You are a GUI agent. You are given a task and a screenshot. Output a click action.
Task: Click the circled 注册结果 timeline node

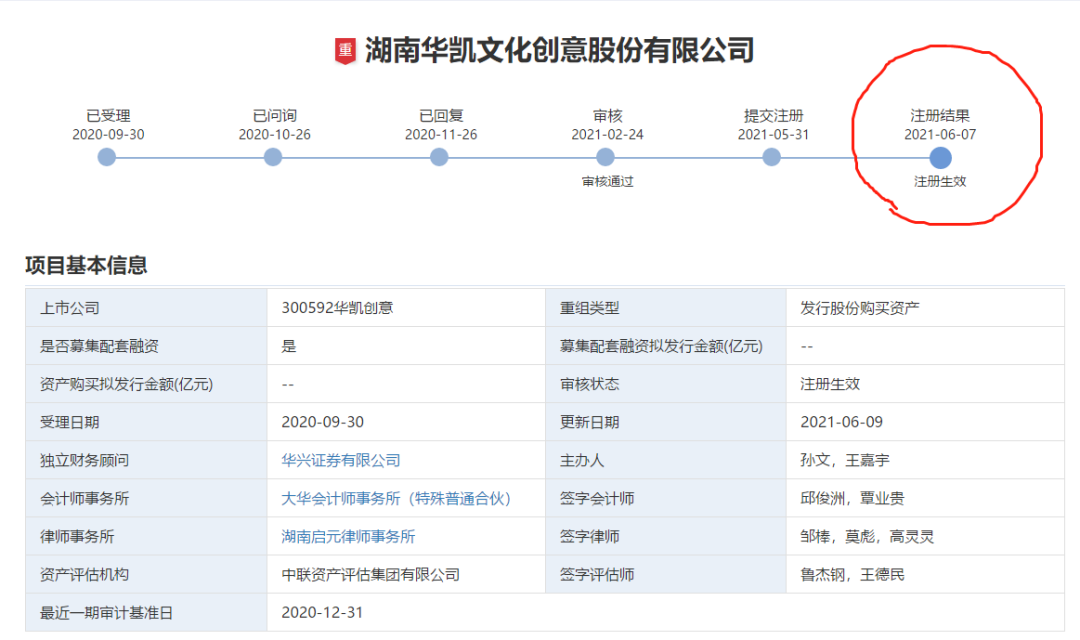pos(939,157)
